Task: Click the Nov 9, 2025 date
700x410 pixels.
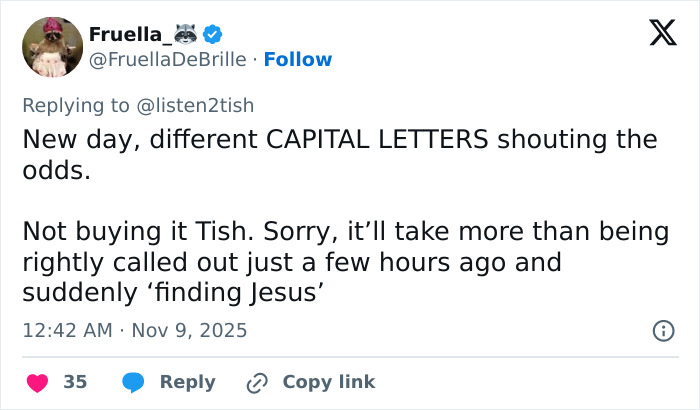Action: pyautogui.click(x=190, y=330)
